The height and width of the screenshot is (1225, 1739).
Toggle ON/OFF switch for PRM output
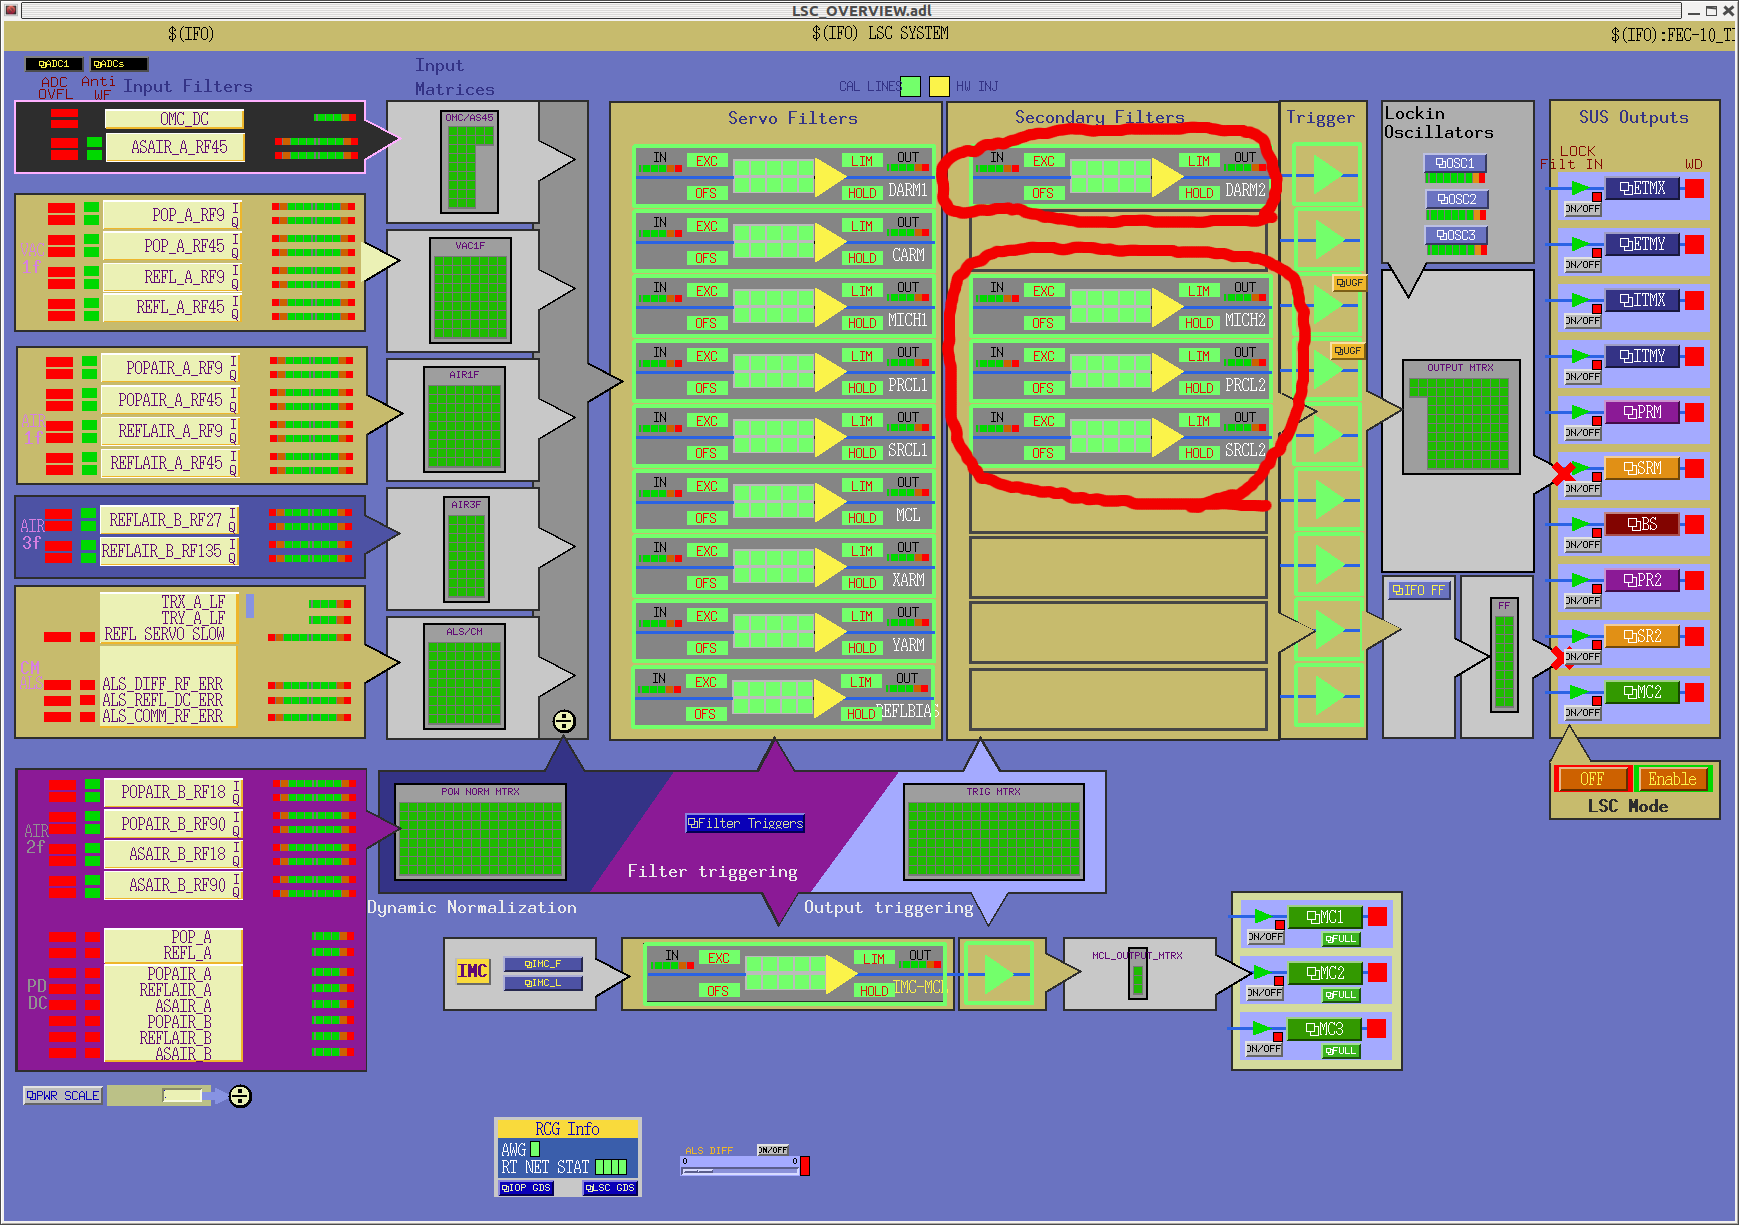1582,433
